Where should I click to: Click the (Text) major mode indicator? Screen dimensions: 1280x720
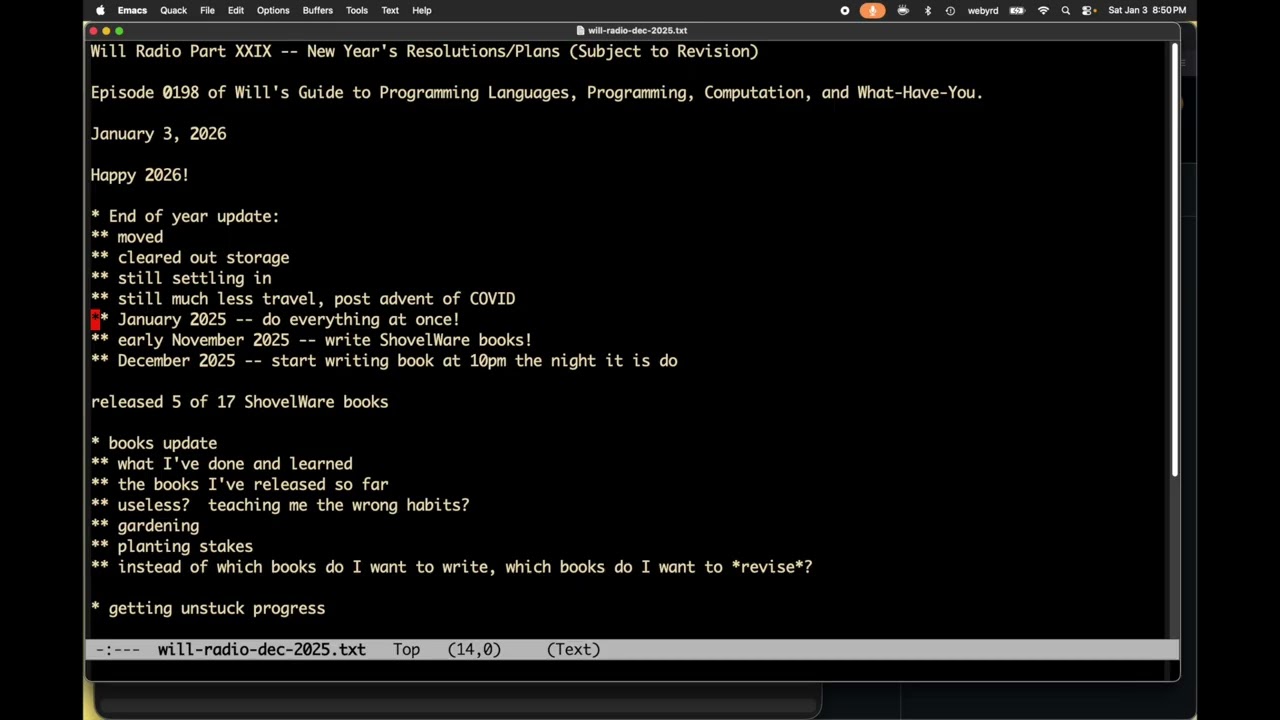tap(573, 649)
